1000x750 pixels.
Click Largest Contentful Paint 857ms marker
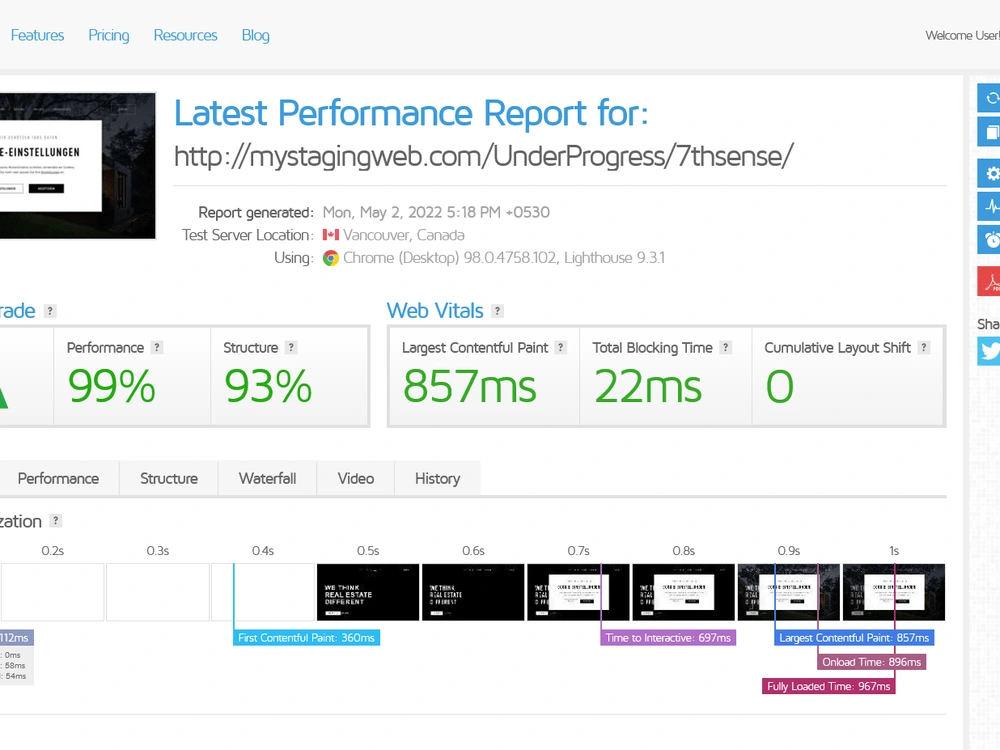[854, 638]
